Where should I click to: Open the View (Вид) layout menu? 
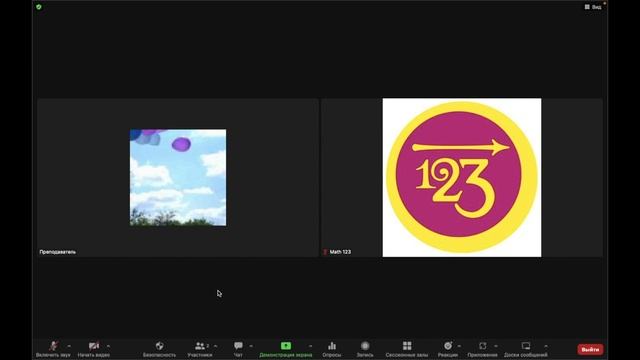(x=593, y=7)
